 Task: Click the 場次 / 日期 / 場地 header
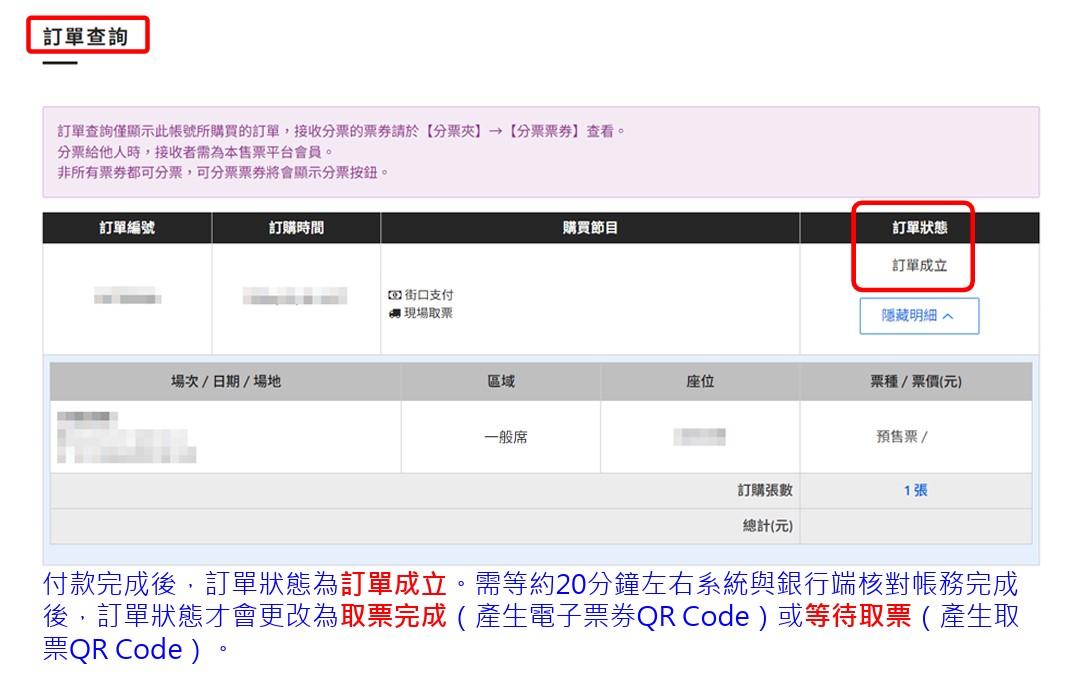coord(226,382)
